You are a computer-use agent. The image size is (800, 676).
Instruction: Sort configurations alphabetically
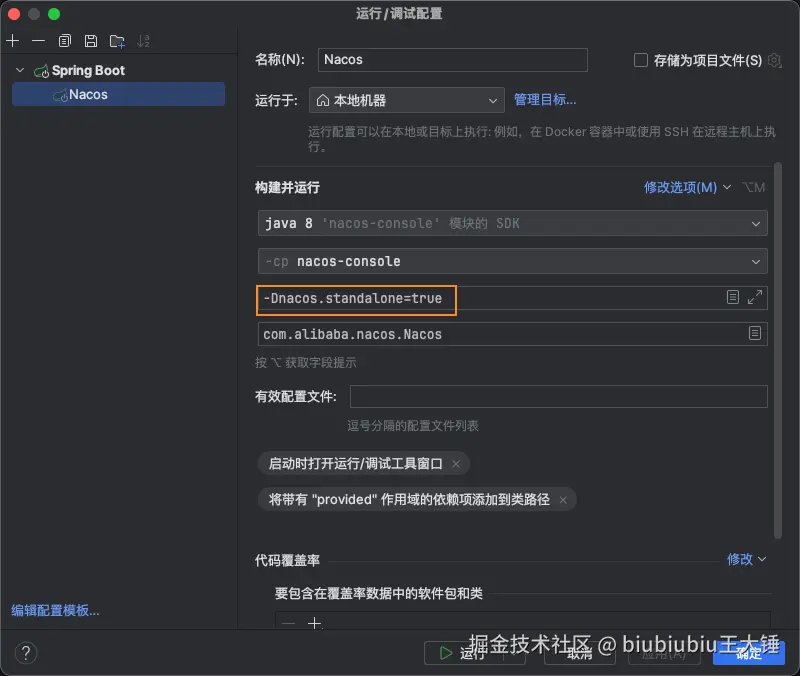143,41
